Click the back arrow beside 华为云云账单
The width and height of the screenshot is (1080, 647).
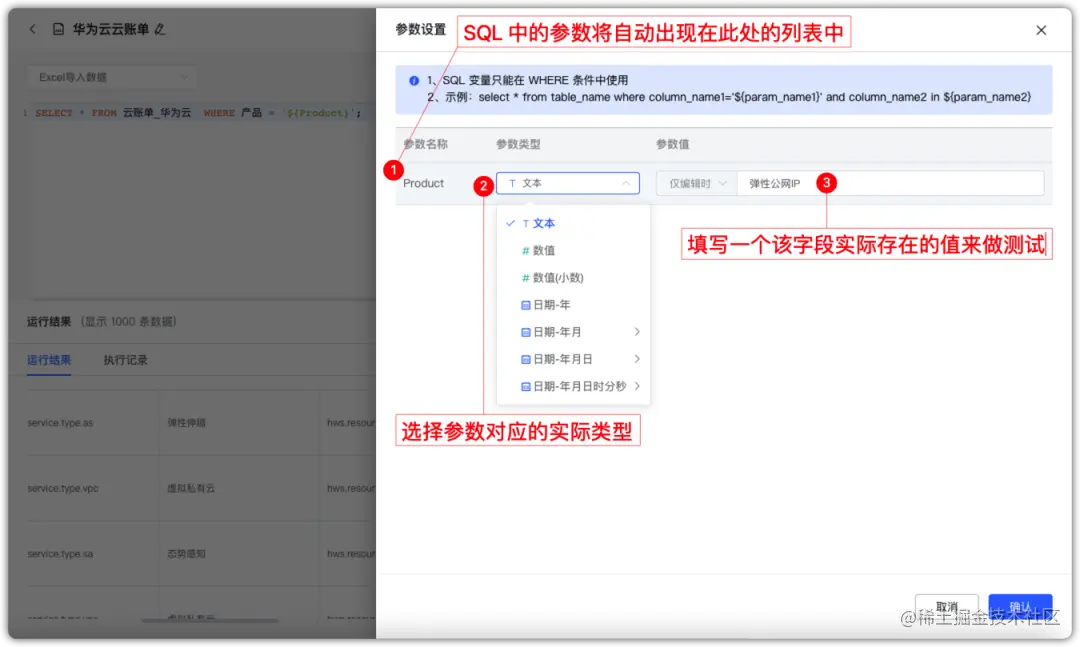(32, 29)
